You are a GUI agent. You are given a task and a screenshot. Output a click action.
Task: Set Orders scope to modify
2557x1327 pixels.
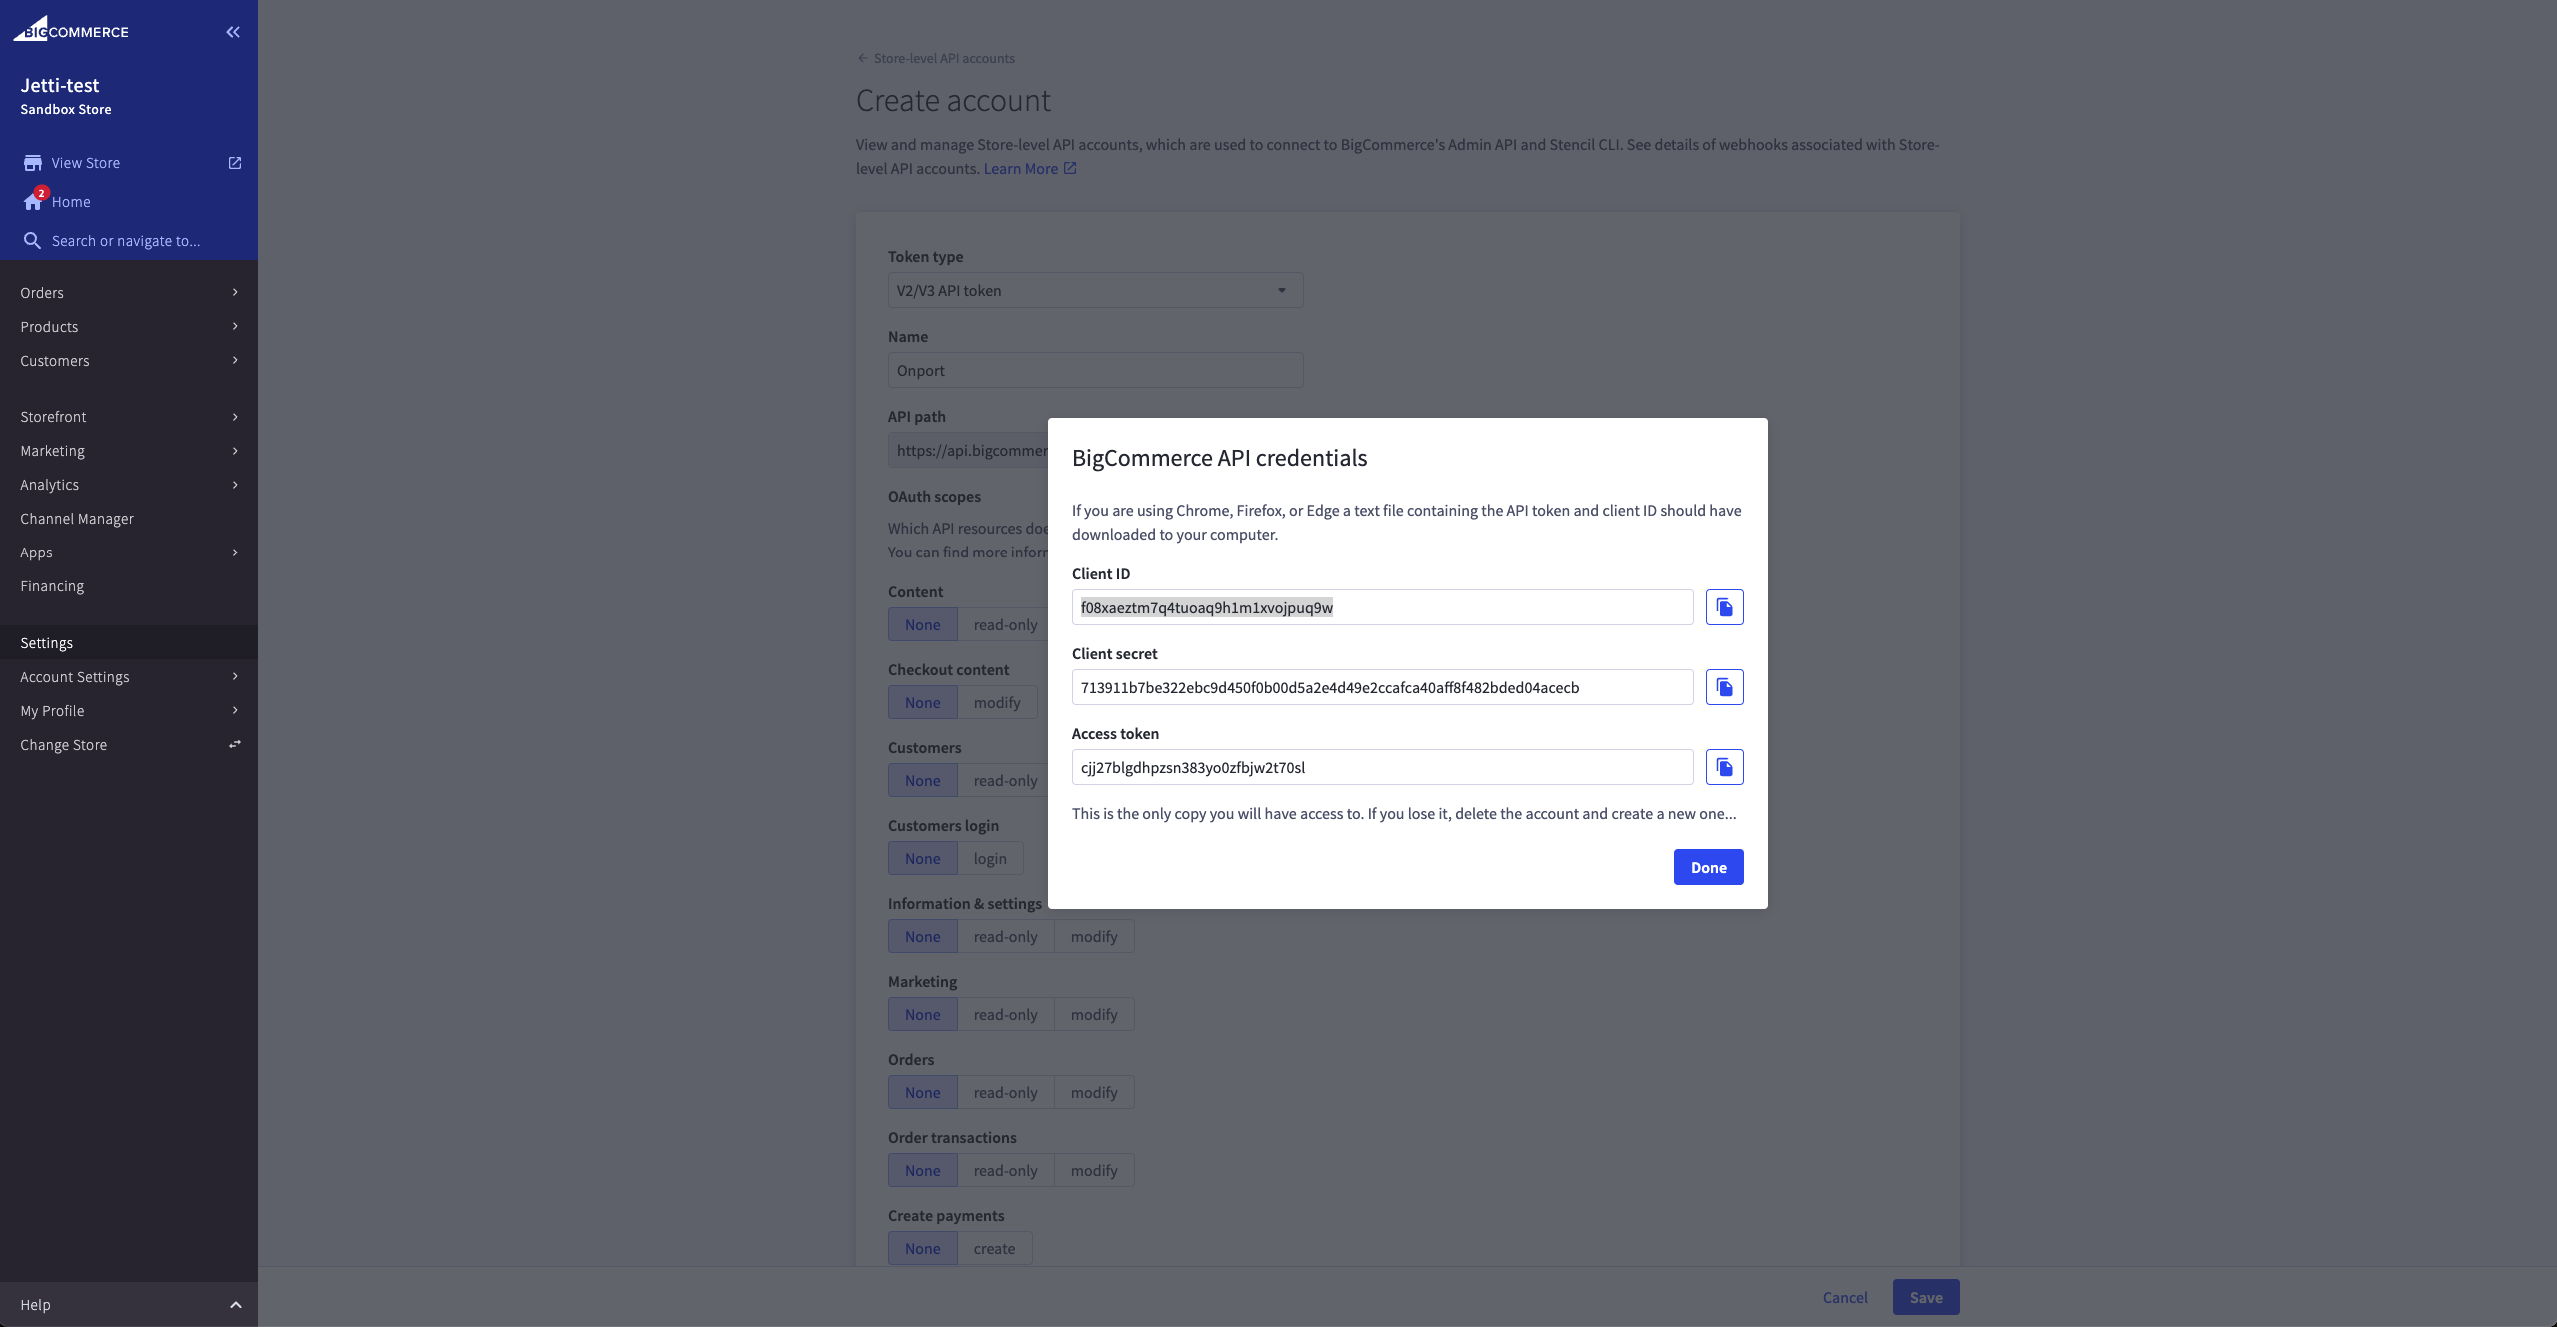click(x=1094, y=1092)
